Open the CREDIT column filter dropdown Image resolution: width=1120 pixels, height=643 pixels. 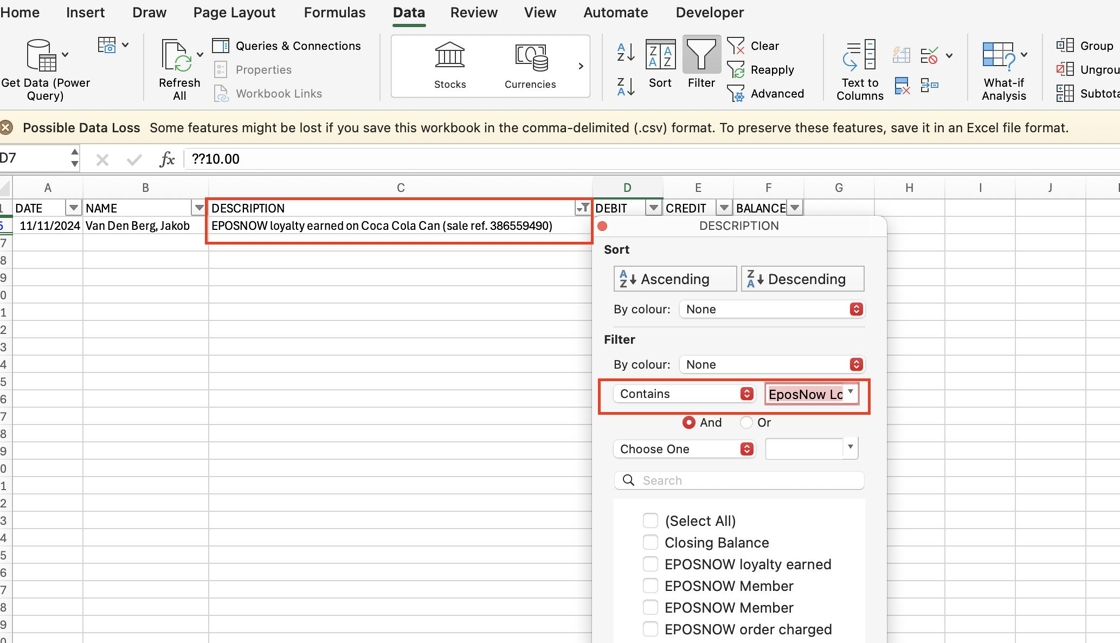(724, 208)
